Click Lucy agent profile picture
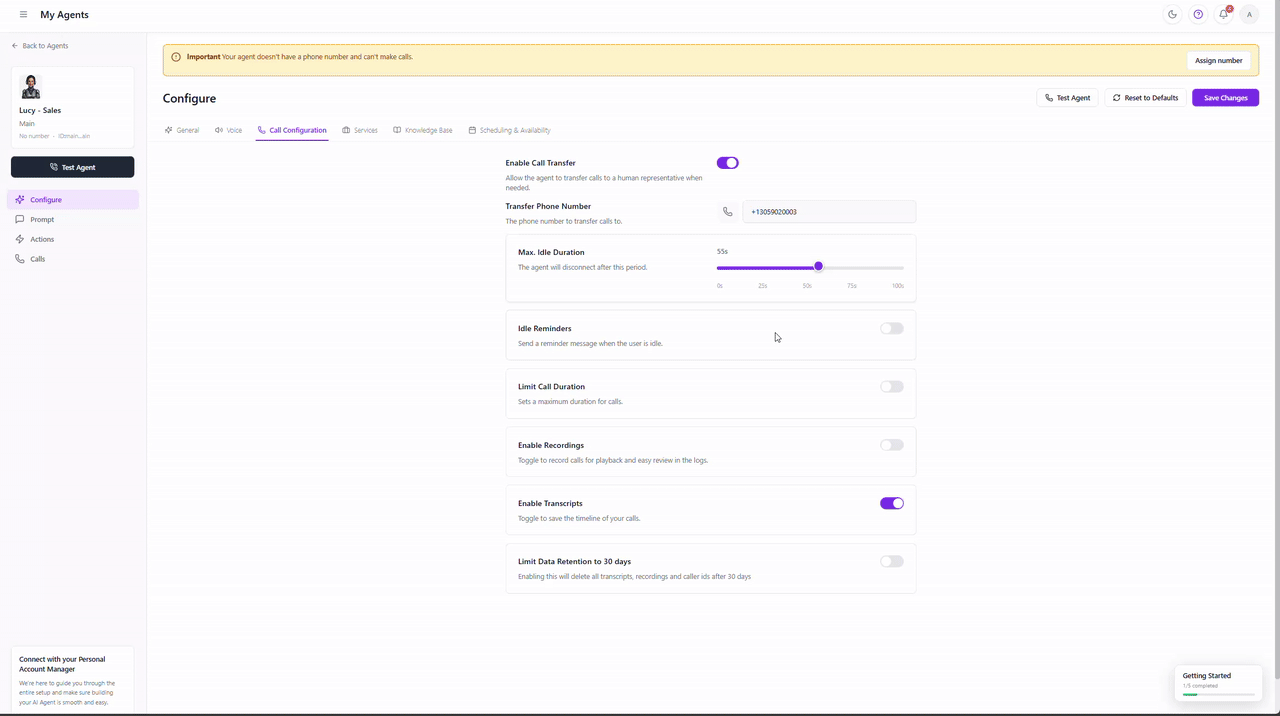 pyautogui.click(x=31, y=86)
